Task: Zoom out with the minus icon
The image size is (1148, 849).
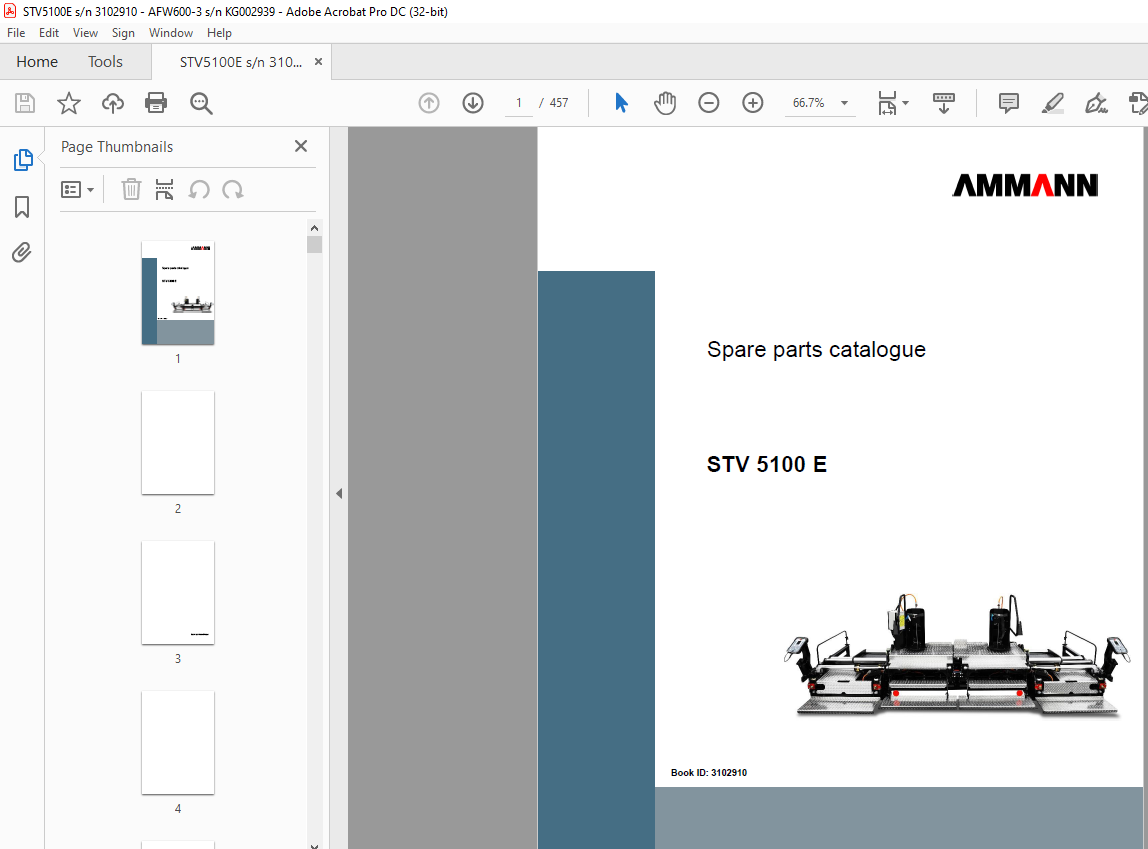Action: [709, 103]
